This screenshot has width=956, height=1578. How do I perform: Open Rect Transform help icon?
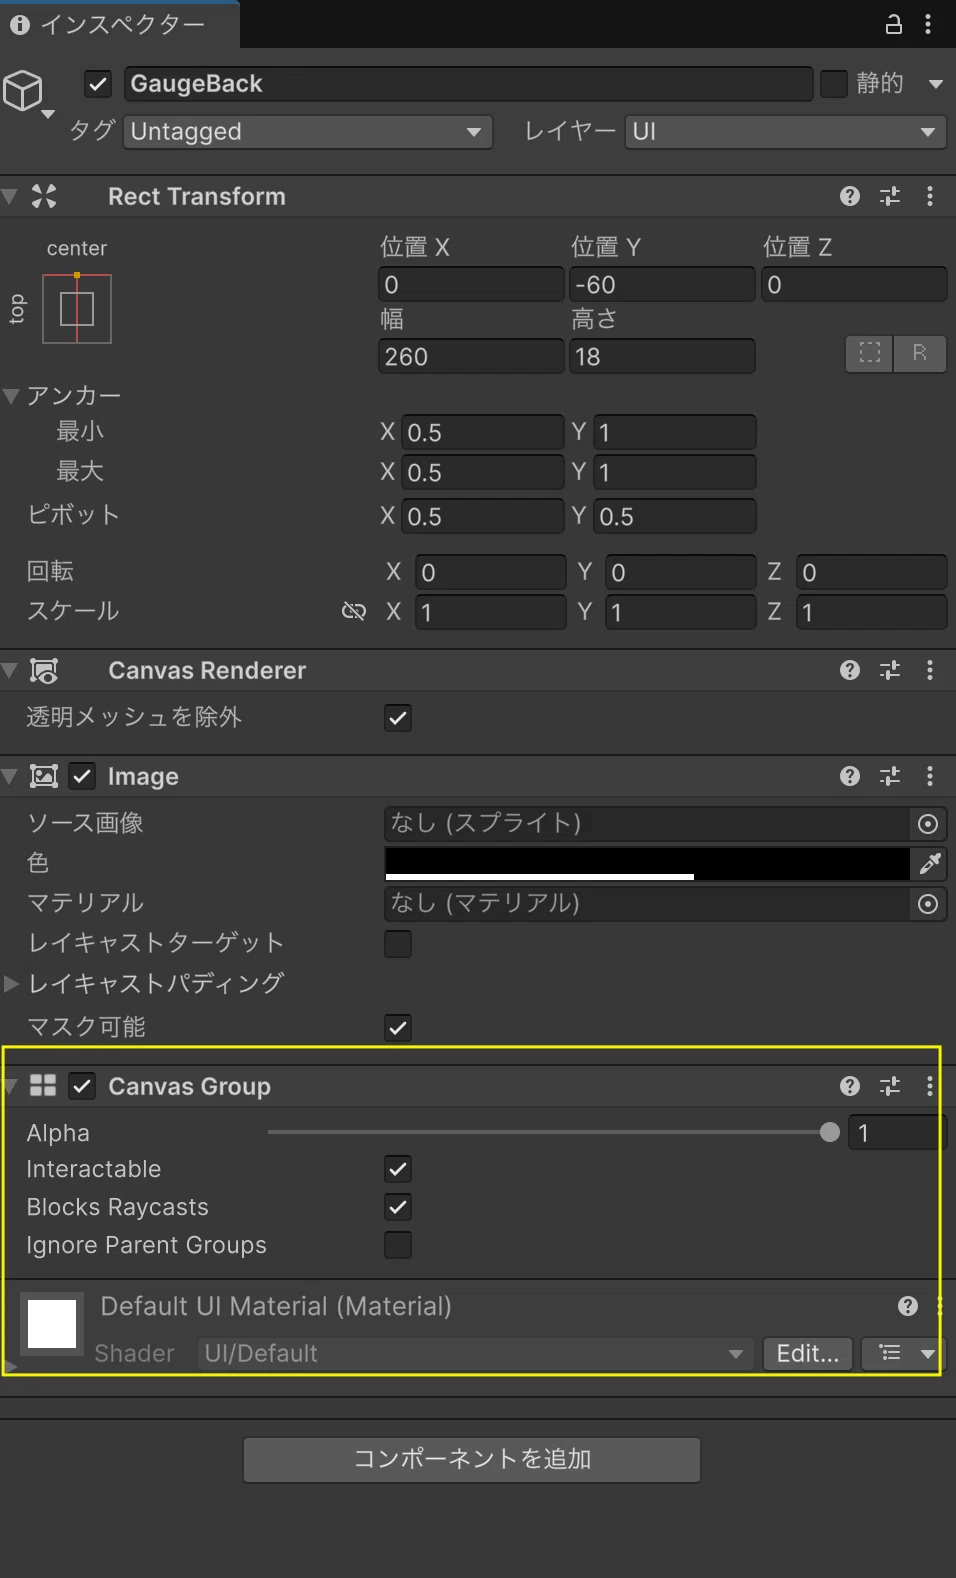pos(850,196)
